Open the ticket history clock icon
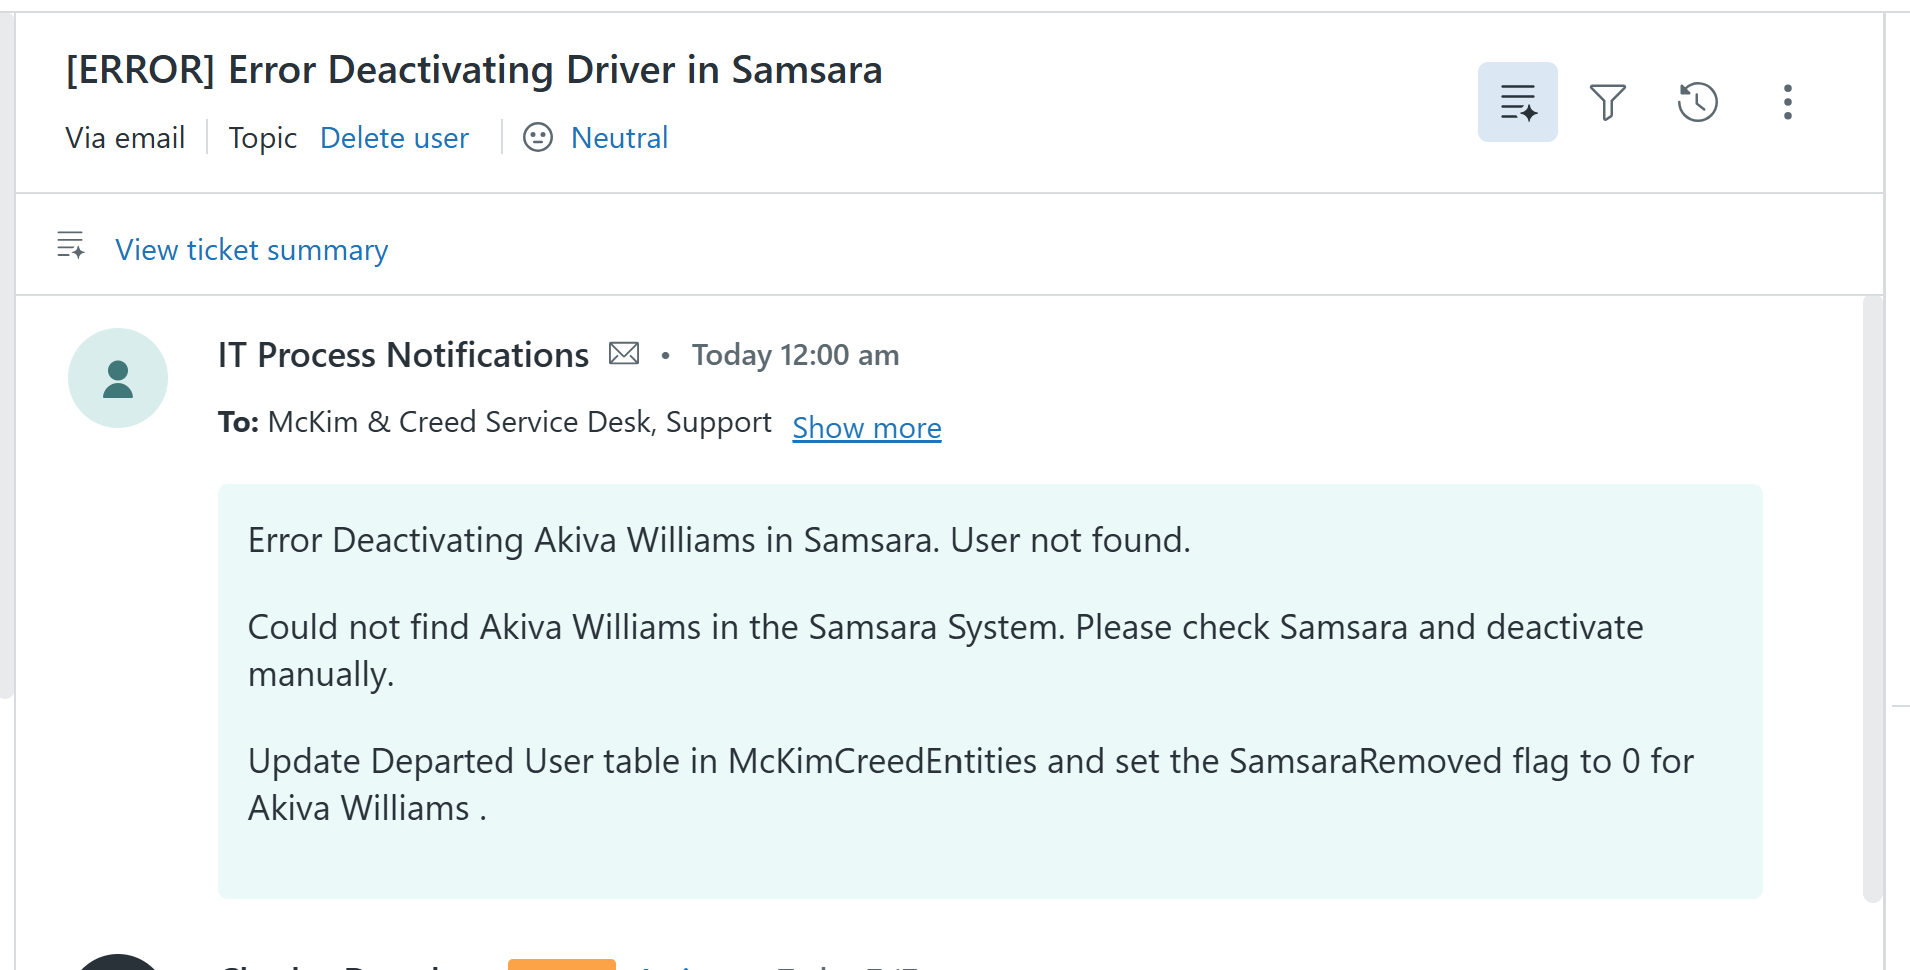This screenshot has height=970, width=1910. tap(1697, 102)
